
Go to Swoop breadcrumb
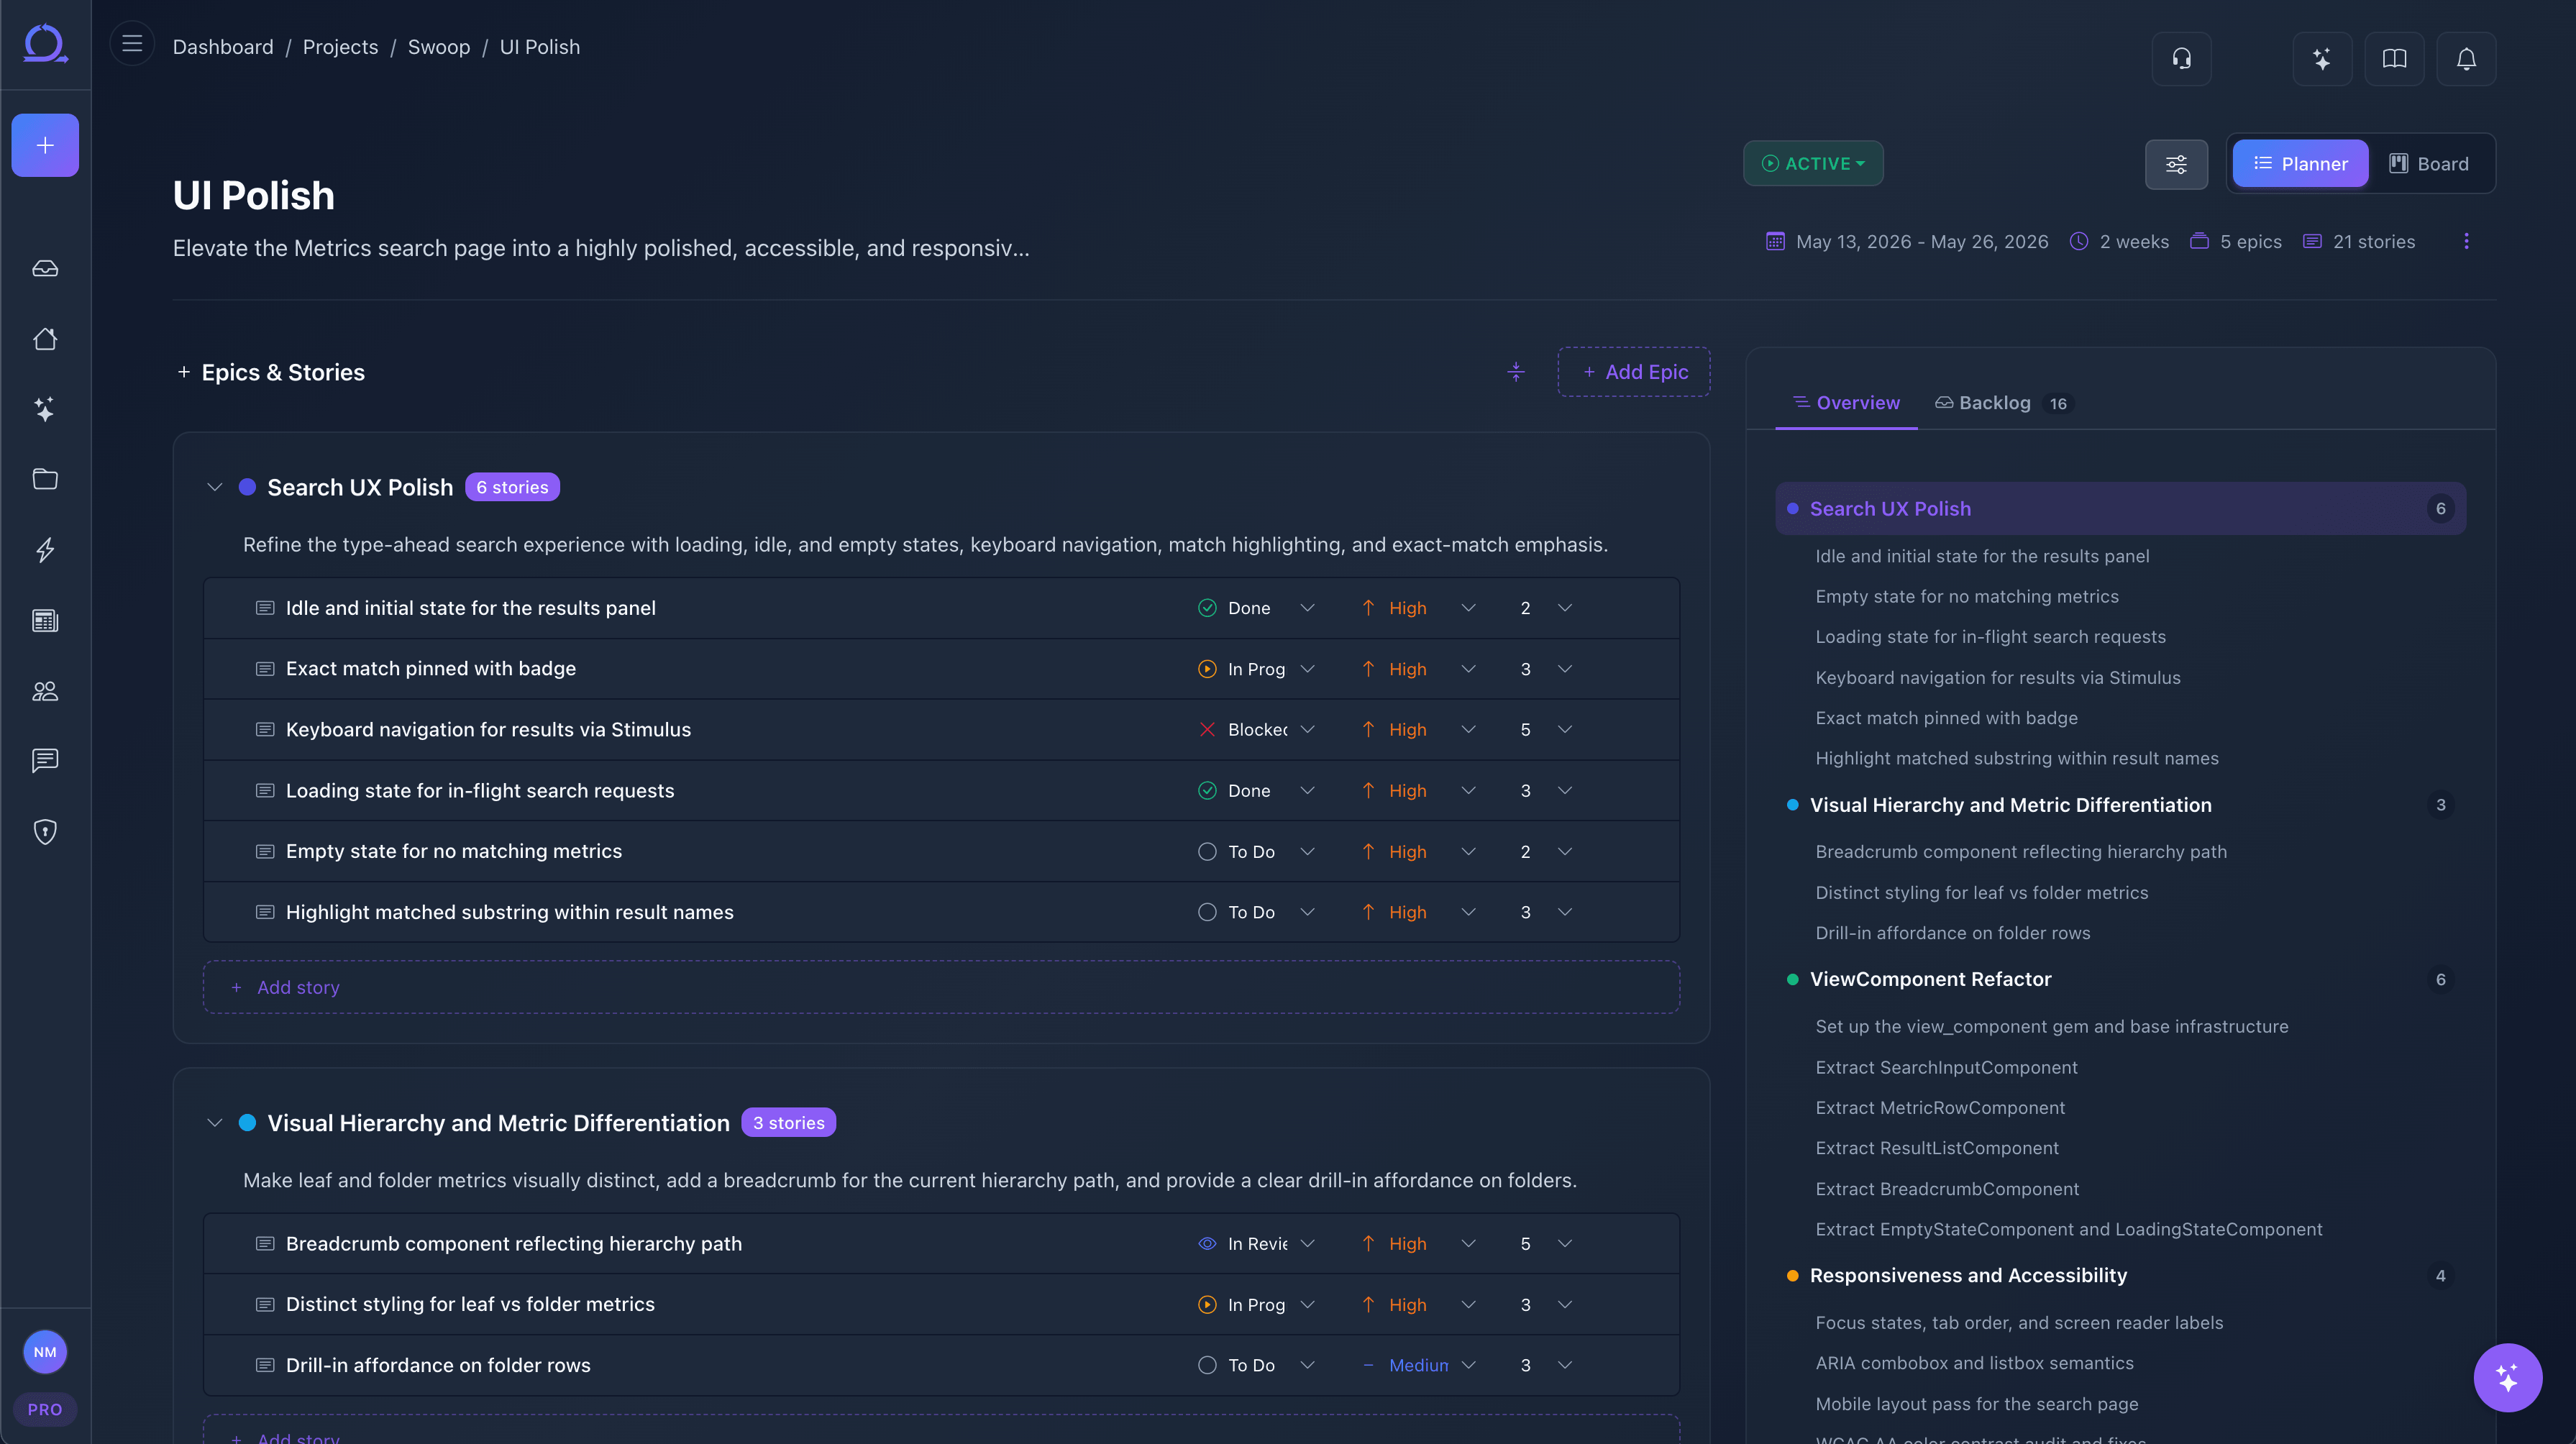click(x=438, y=47)
